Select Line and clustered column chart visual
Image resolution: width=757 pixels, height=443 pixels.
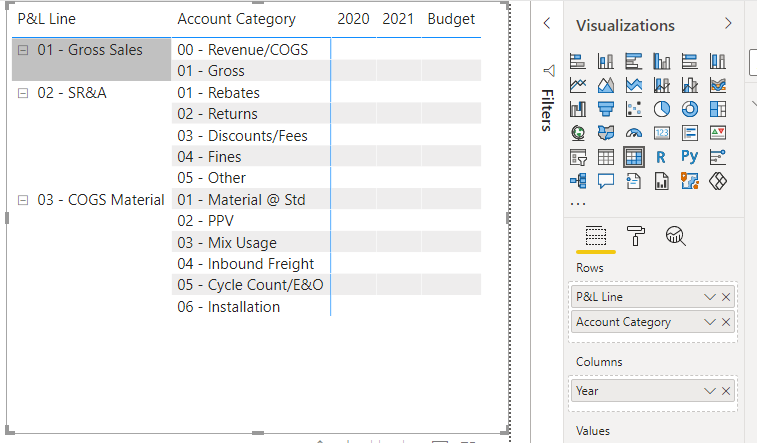[690, 85]
